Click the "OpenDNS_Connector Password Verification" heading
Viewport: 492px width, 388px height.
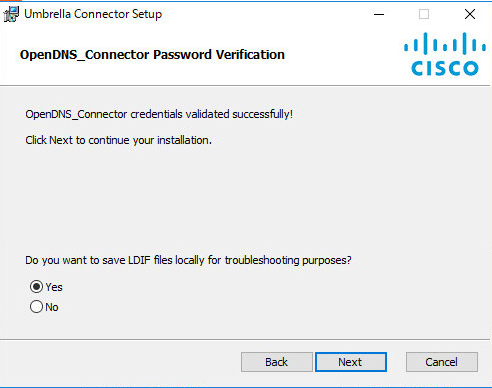[x=152, y=55]
